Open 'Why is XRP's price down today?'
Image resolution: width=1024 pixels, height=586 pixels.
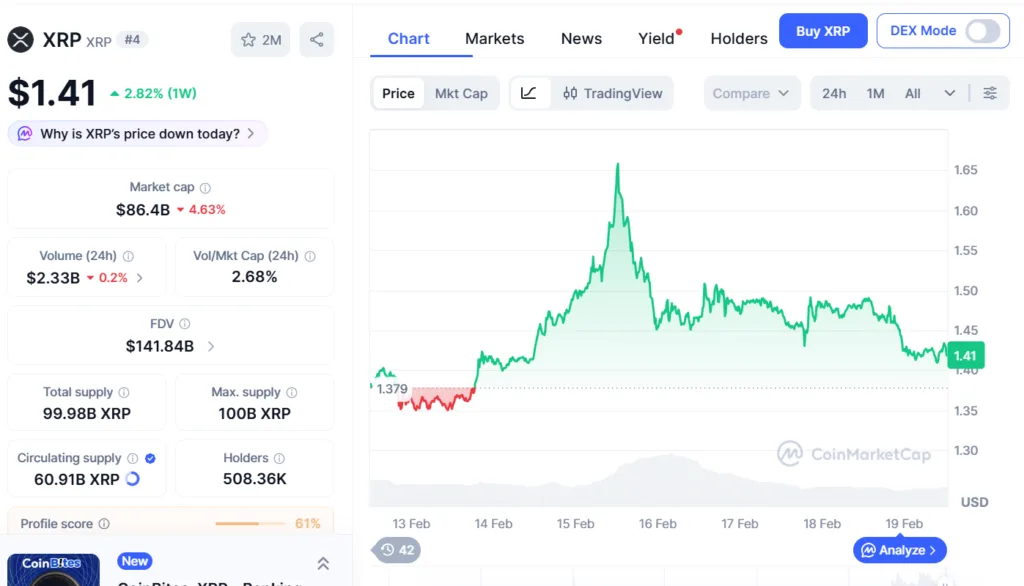[137, 132]
